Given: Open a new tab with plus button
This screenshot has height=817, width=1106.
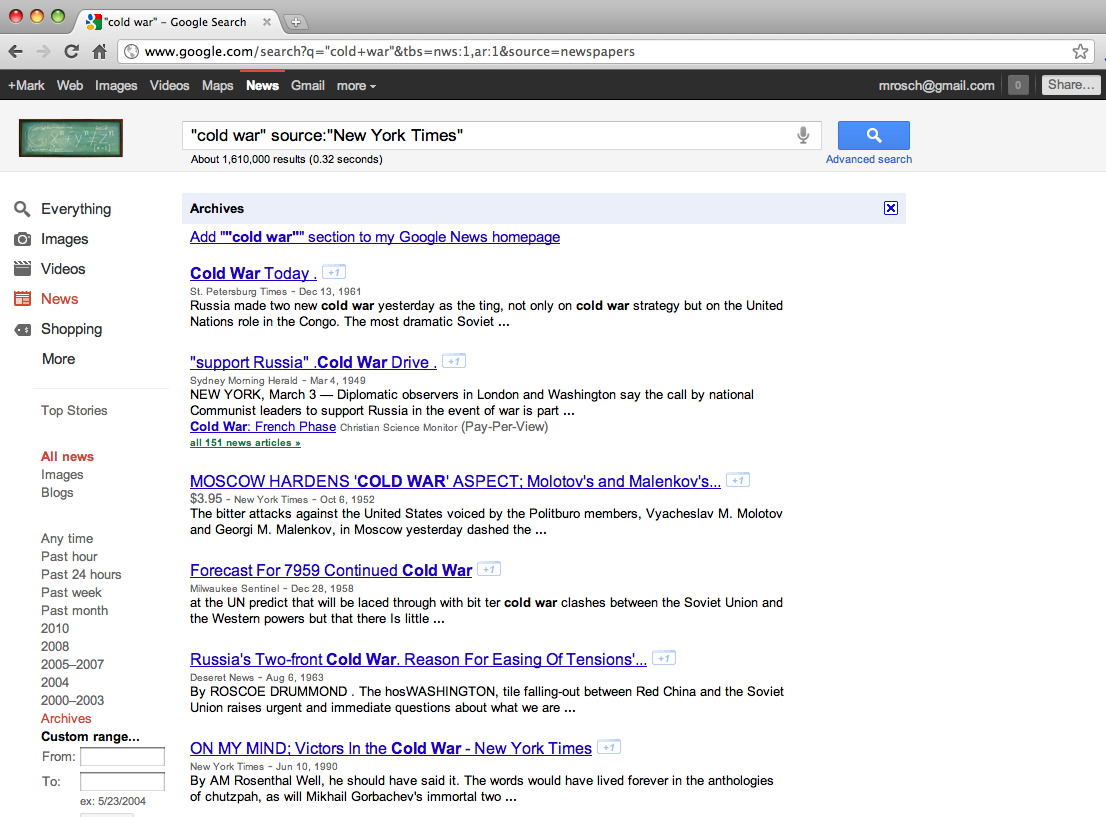Looking at the screenshot, I should click(296, 22).
